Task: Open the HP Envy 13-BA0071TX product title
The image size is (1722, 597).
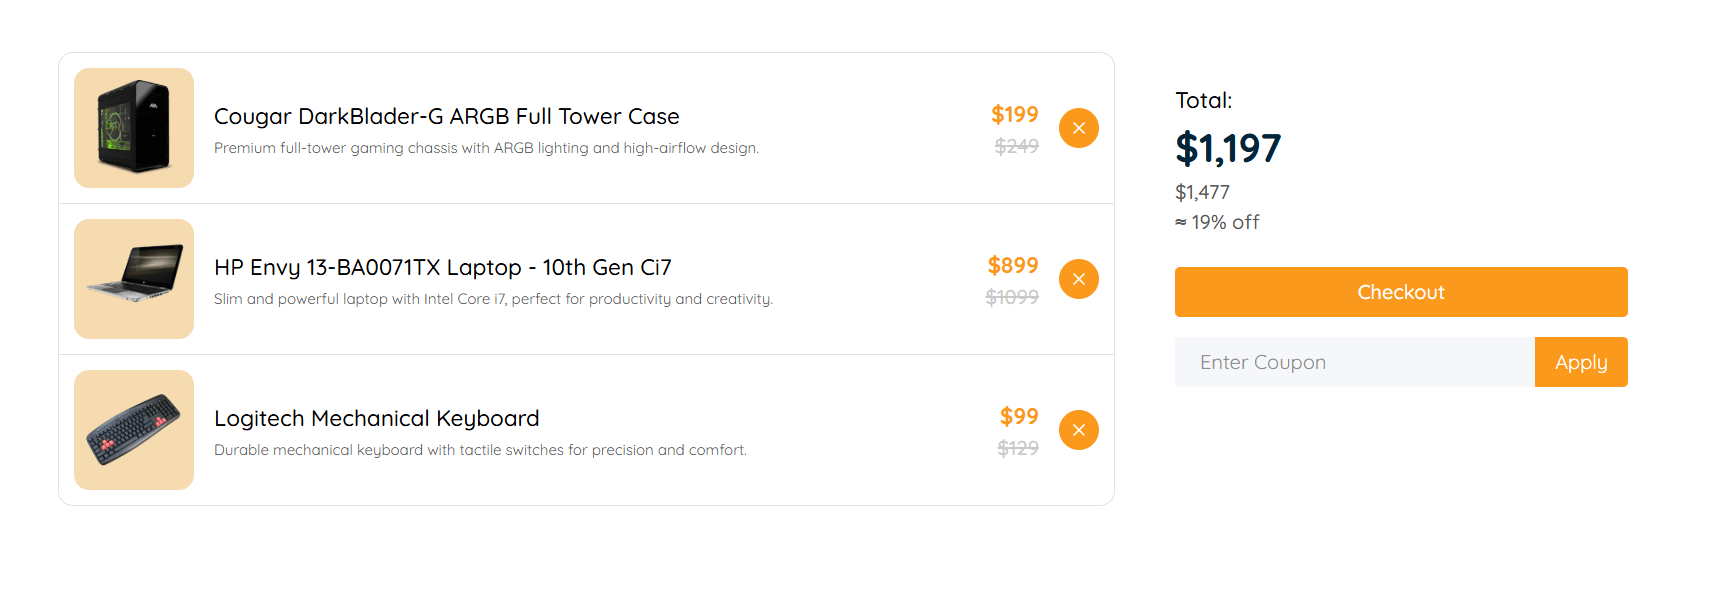Action: [x=442, y=267]
